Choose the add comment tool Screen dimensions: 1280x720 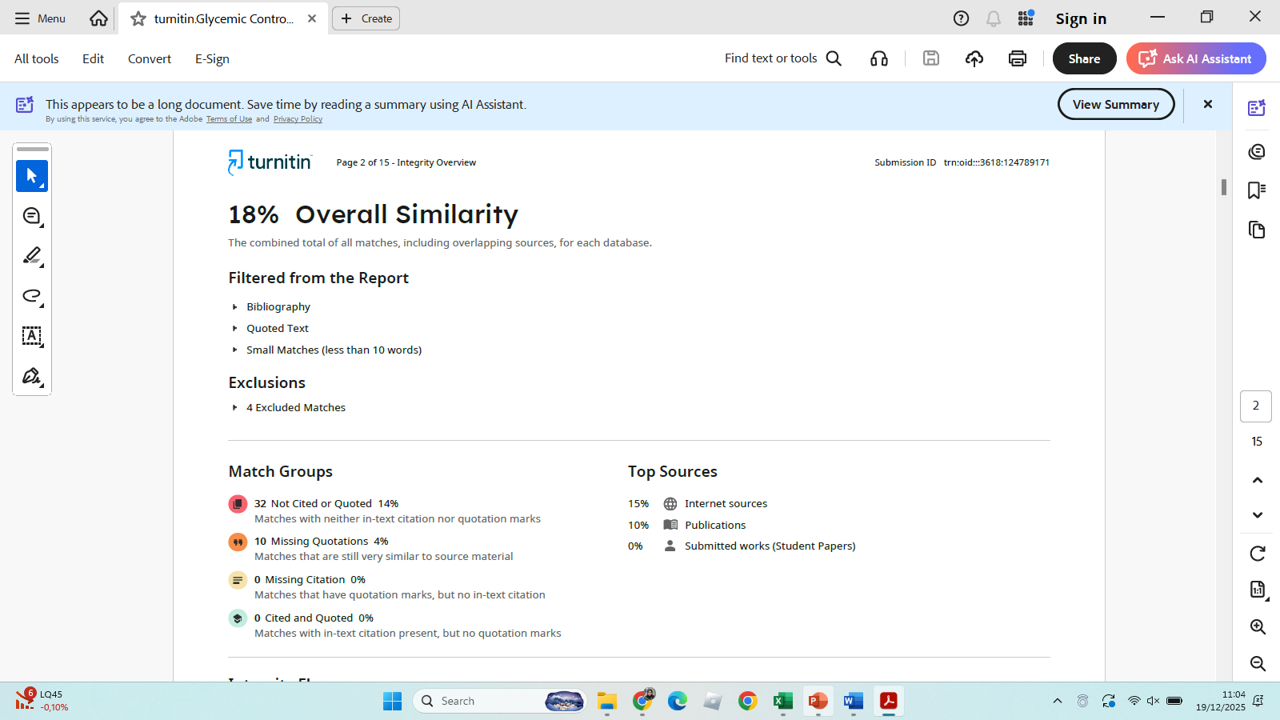tap(32, 217)
